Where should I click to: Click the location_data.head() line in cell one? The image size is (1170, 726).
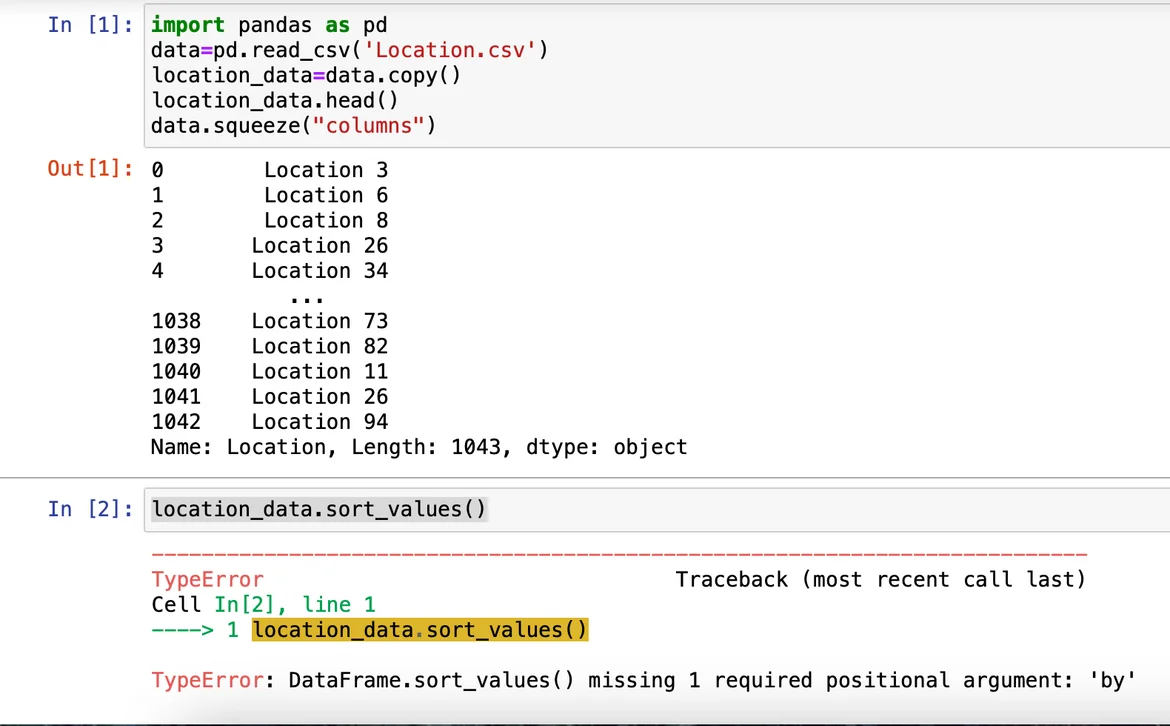point(275,100)
